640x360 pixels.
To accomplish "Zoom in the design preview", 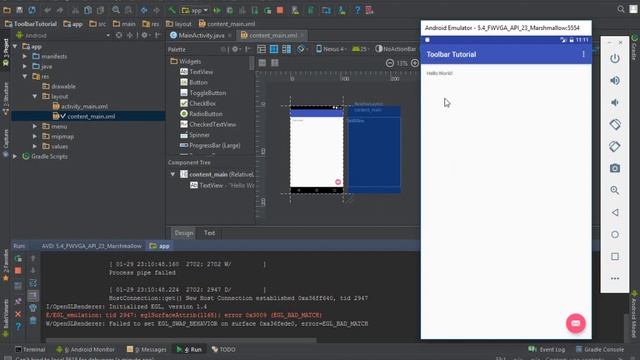I will [415, 63].
